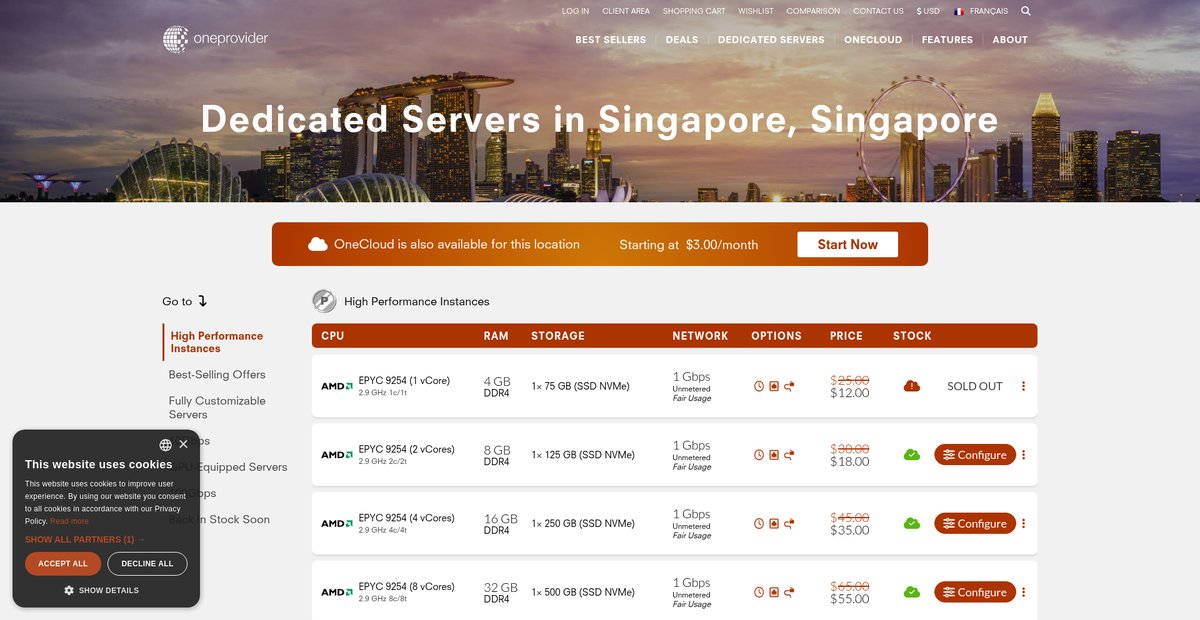
Task: Open the three-dot menu in 16 GB row
Action: coord(1023,523)
